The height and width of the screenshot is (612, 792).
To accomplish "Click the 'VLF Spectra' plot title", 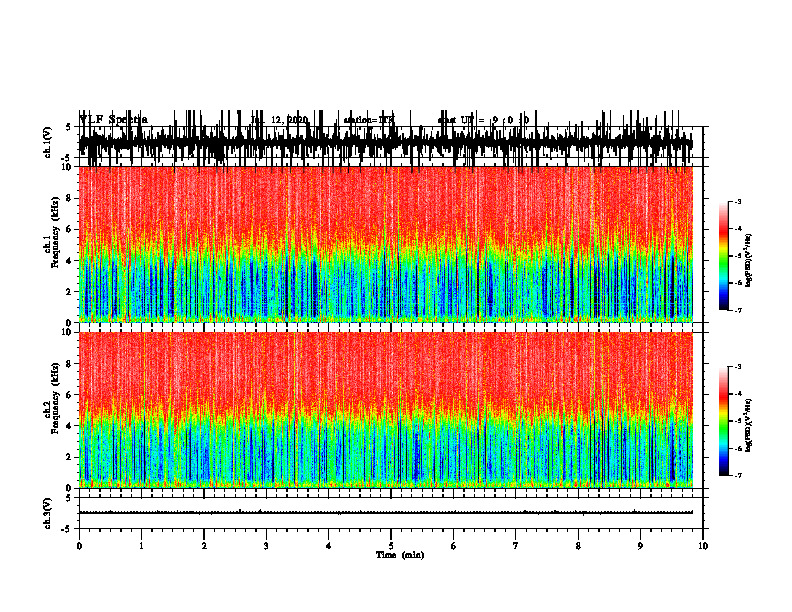I will [x=114, y=120].
